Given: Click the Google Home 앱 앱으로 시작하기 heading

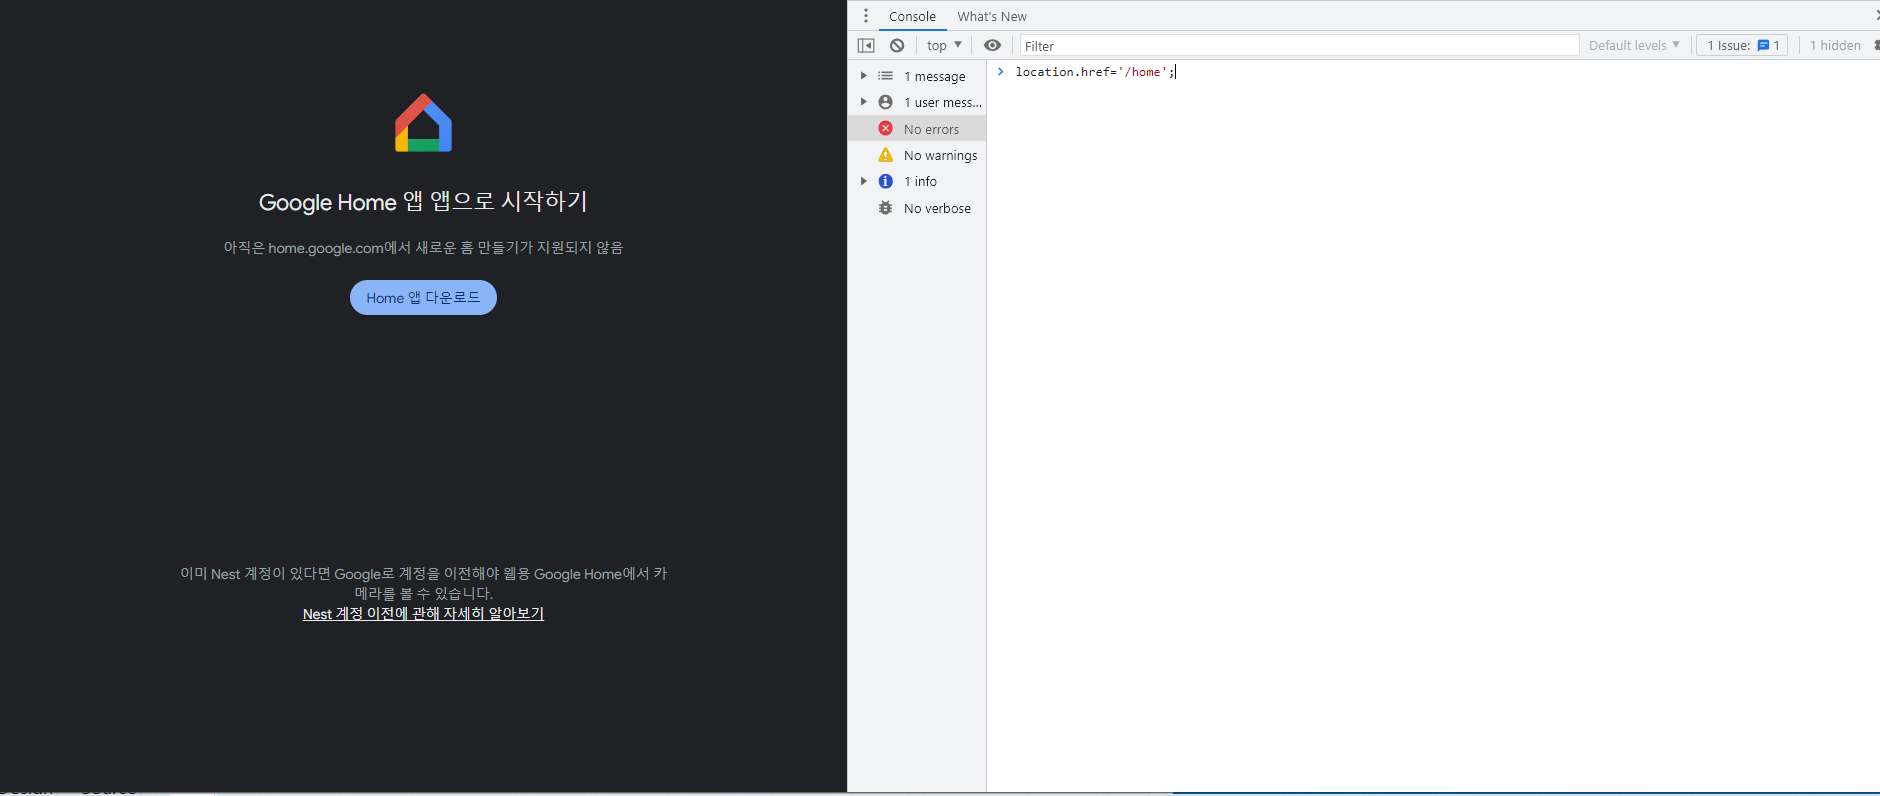Looking at the screenshot, I should (423, 201).
